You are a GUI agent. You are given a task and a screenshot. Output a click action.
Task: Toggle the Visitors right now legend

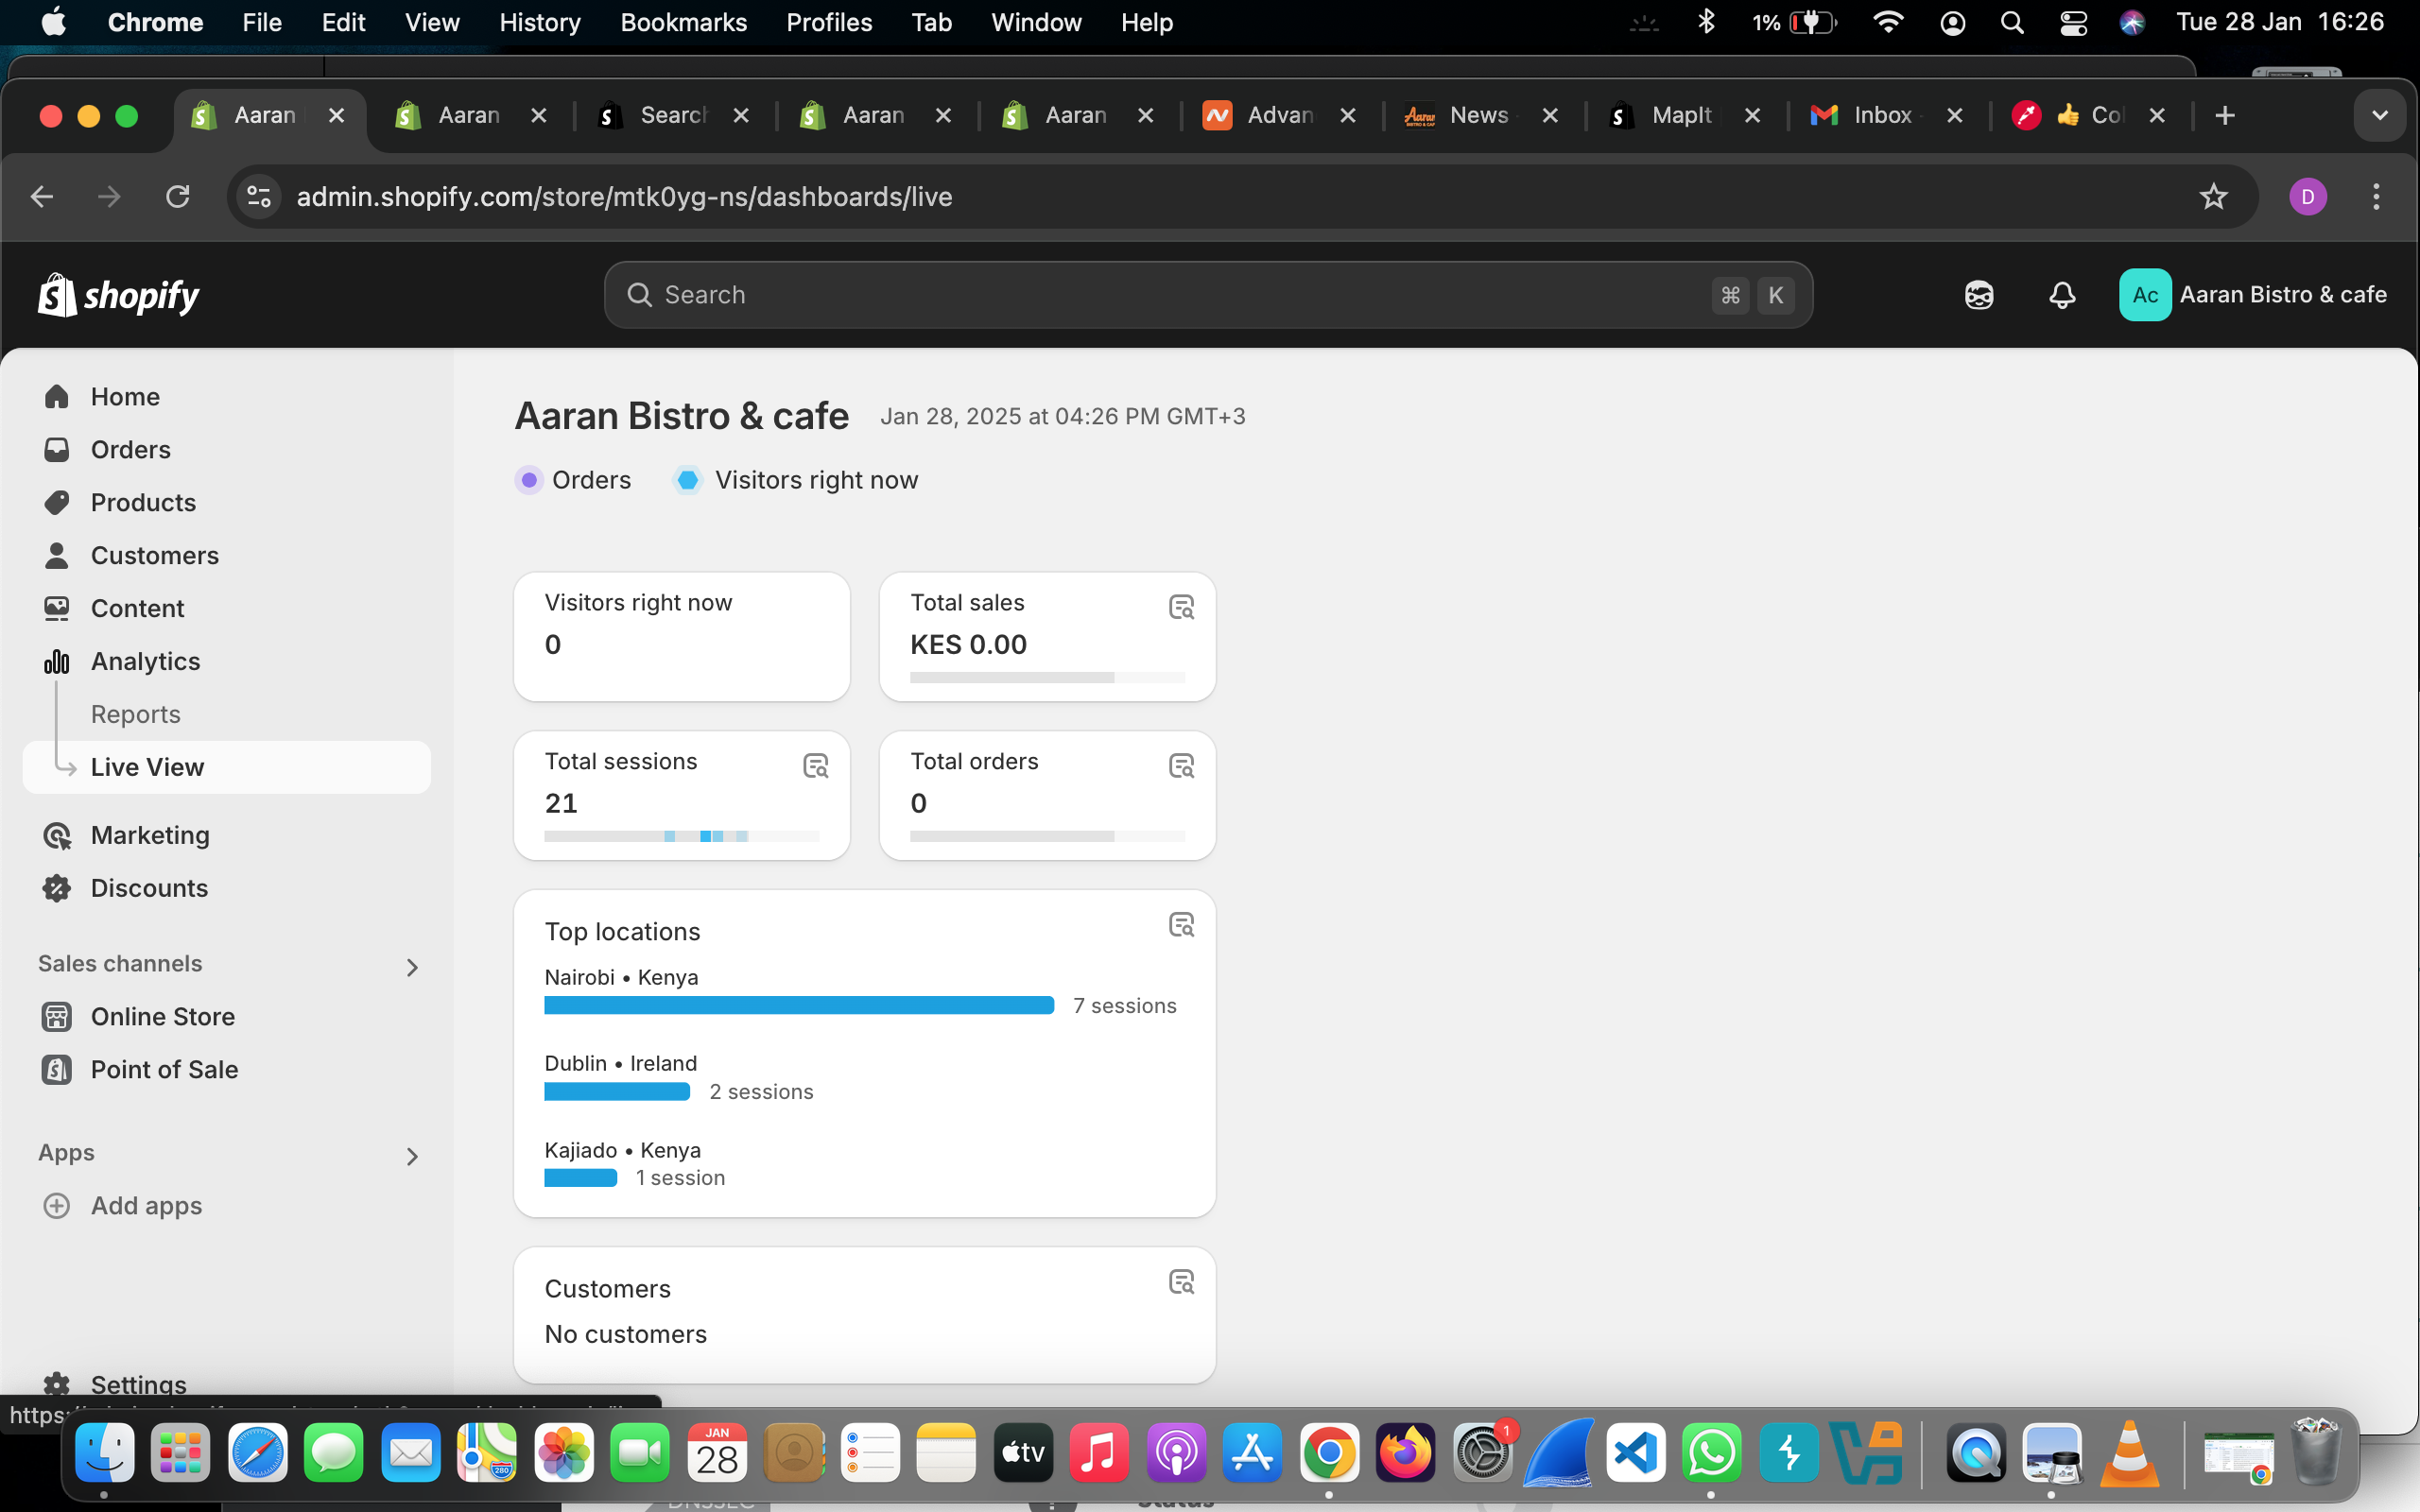796,480
